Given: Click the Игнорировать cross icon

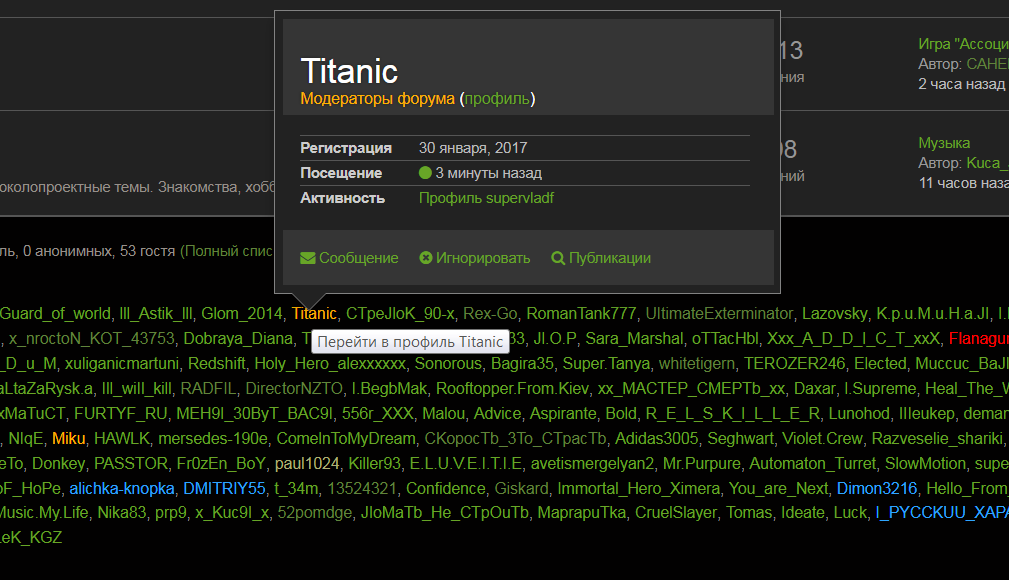Looking at the screenshot, I should pos(425,258).
